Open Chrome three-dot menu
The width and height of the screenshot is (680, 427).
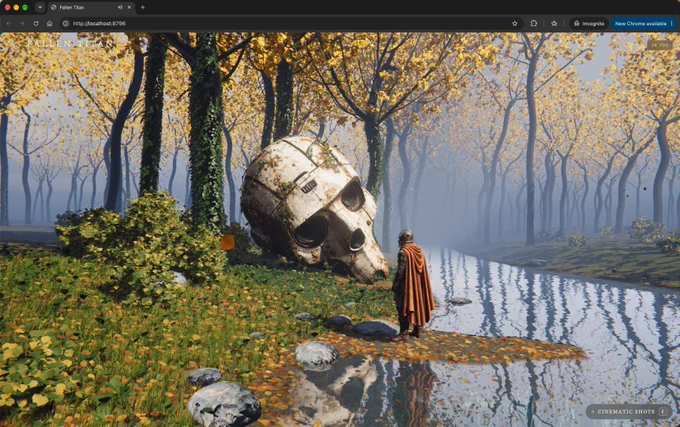[672, 23]
